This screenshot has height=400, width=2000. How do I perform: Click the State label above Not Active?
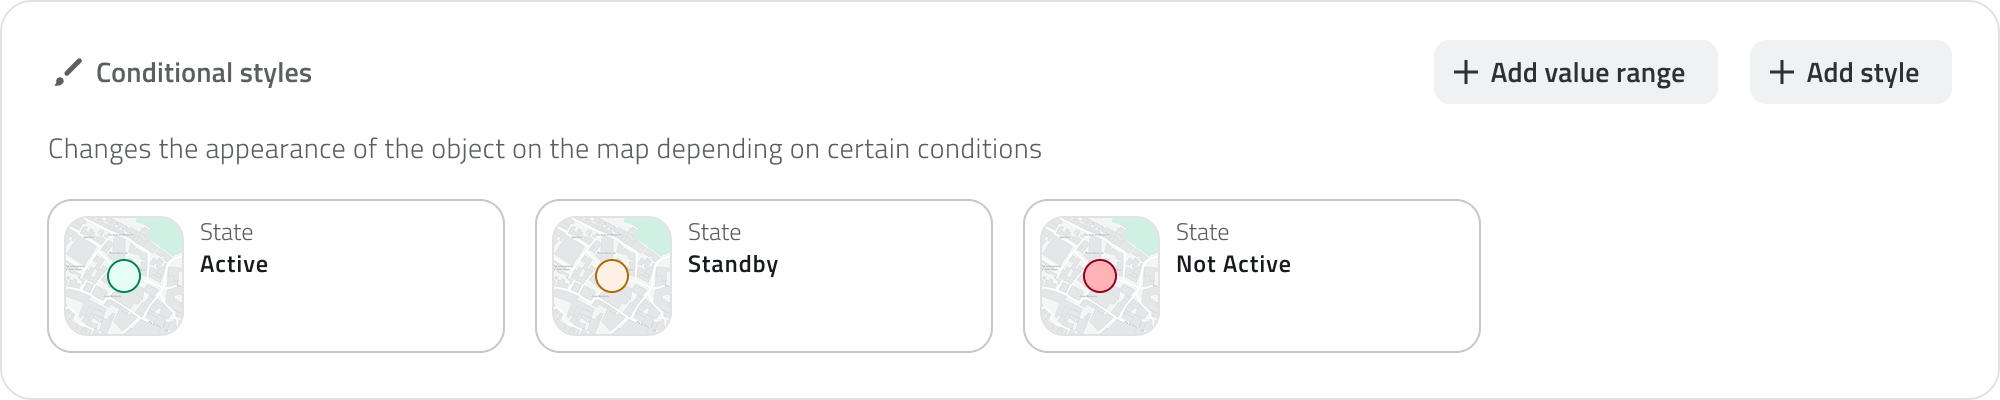[x=1202, y=232]
